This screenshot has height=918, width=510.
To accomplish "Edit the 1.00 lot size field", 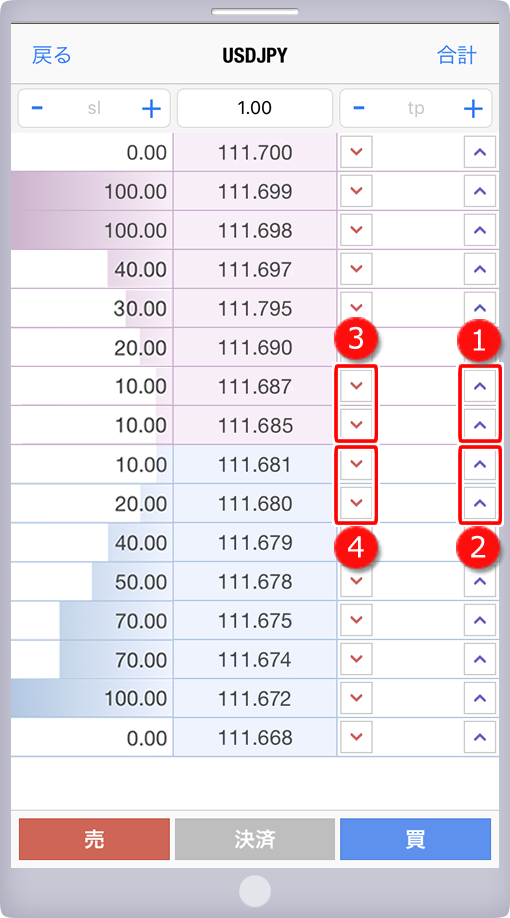I will pos(255,108).
